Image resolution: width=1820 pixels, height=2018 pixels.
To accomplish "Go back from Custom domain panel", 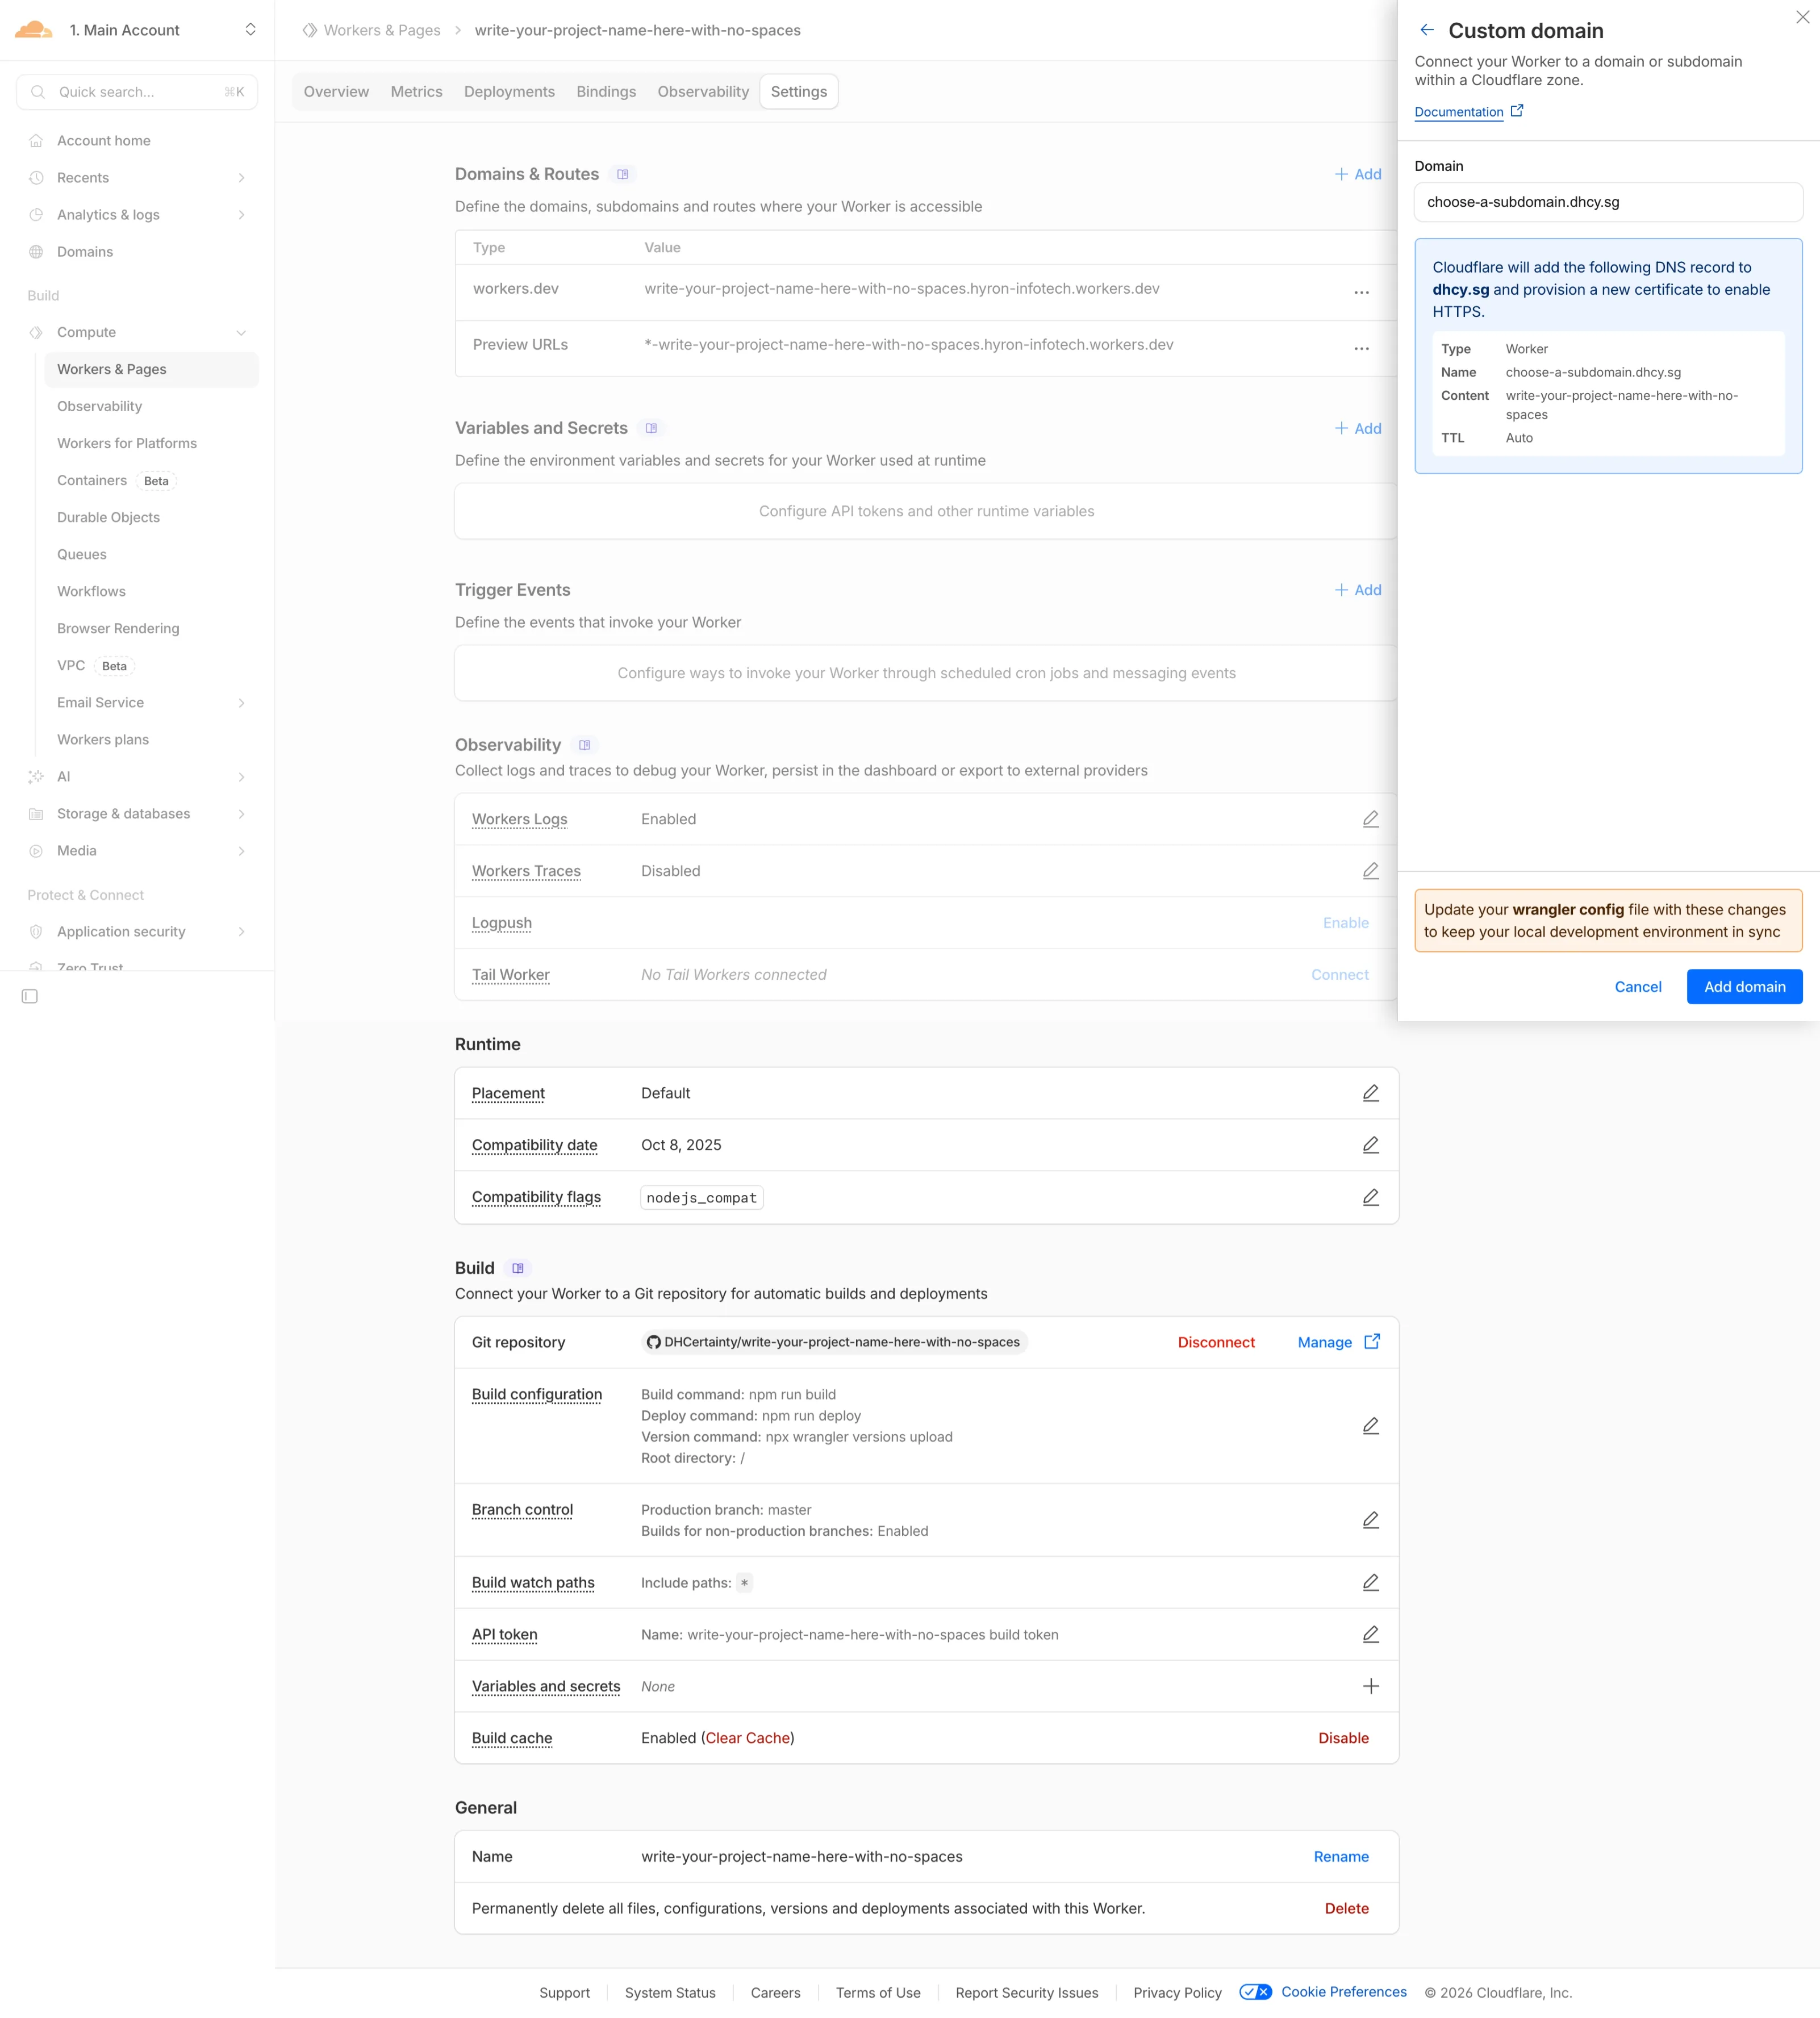I will (x=1427, y=31).
